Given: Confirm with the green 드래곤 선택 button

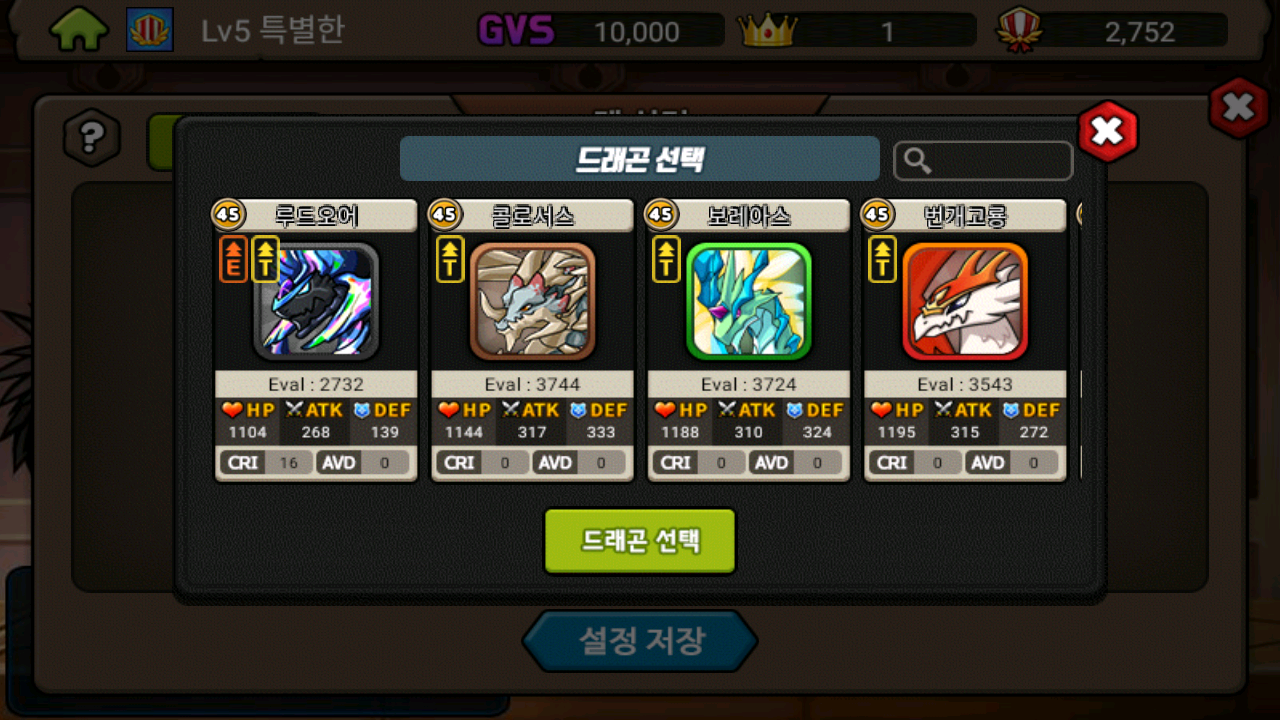Looking at the screenshot, I should point(640,541).
